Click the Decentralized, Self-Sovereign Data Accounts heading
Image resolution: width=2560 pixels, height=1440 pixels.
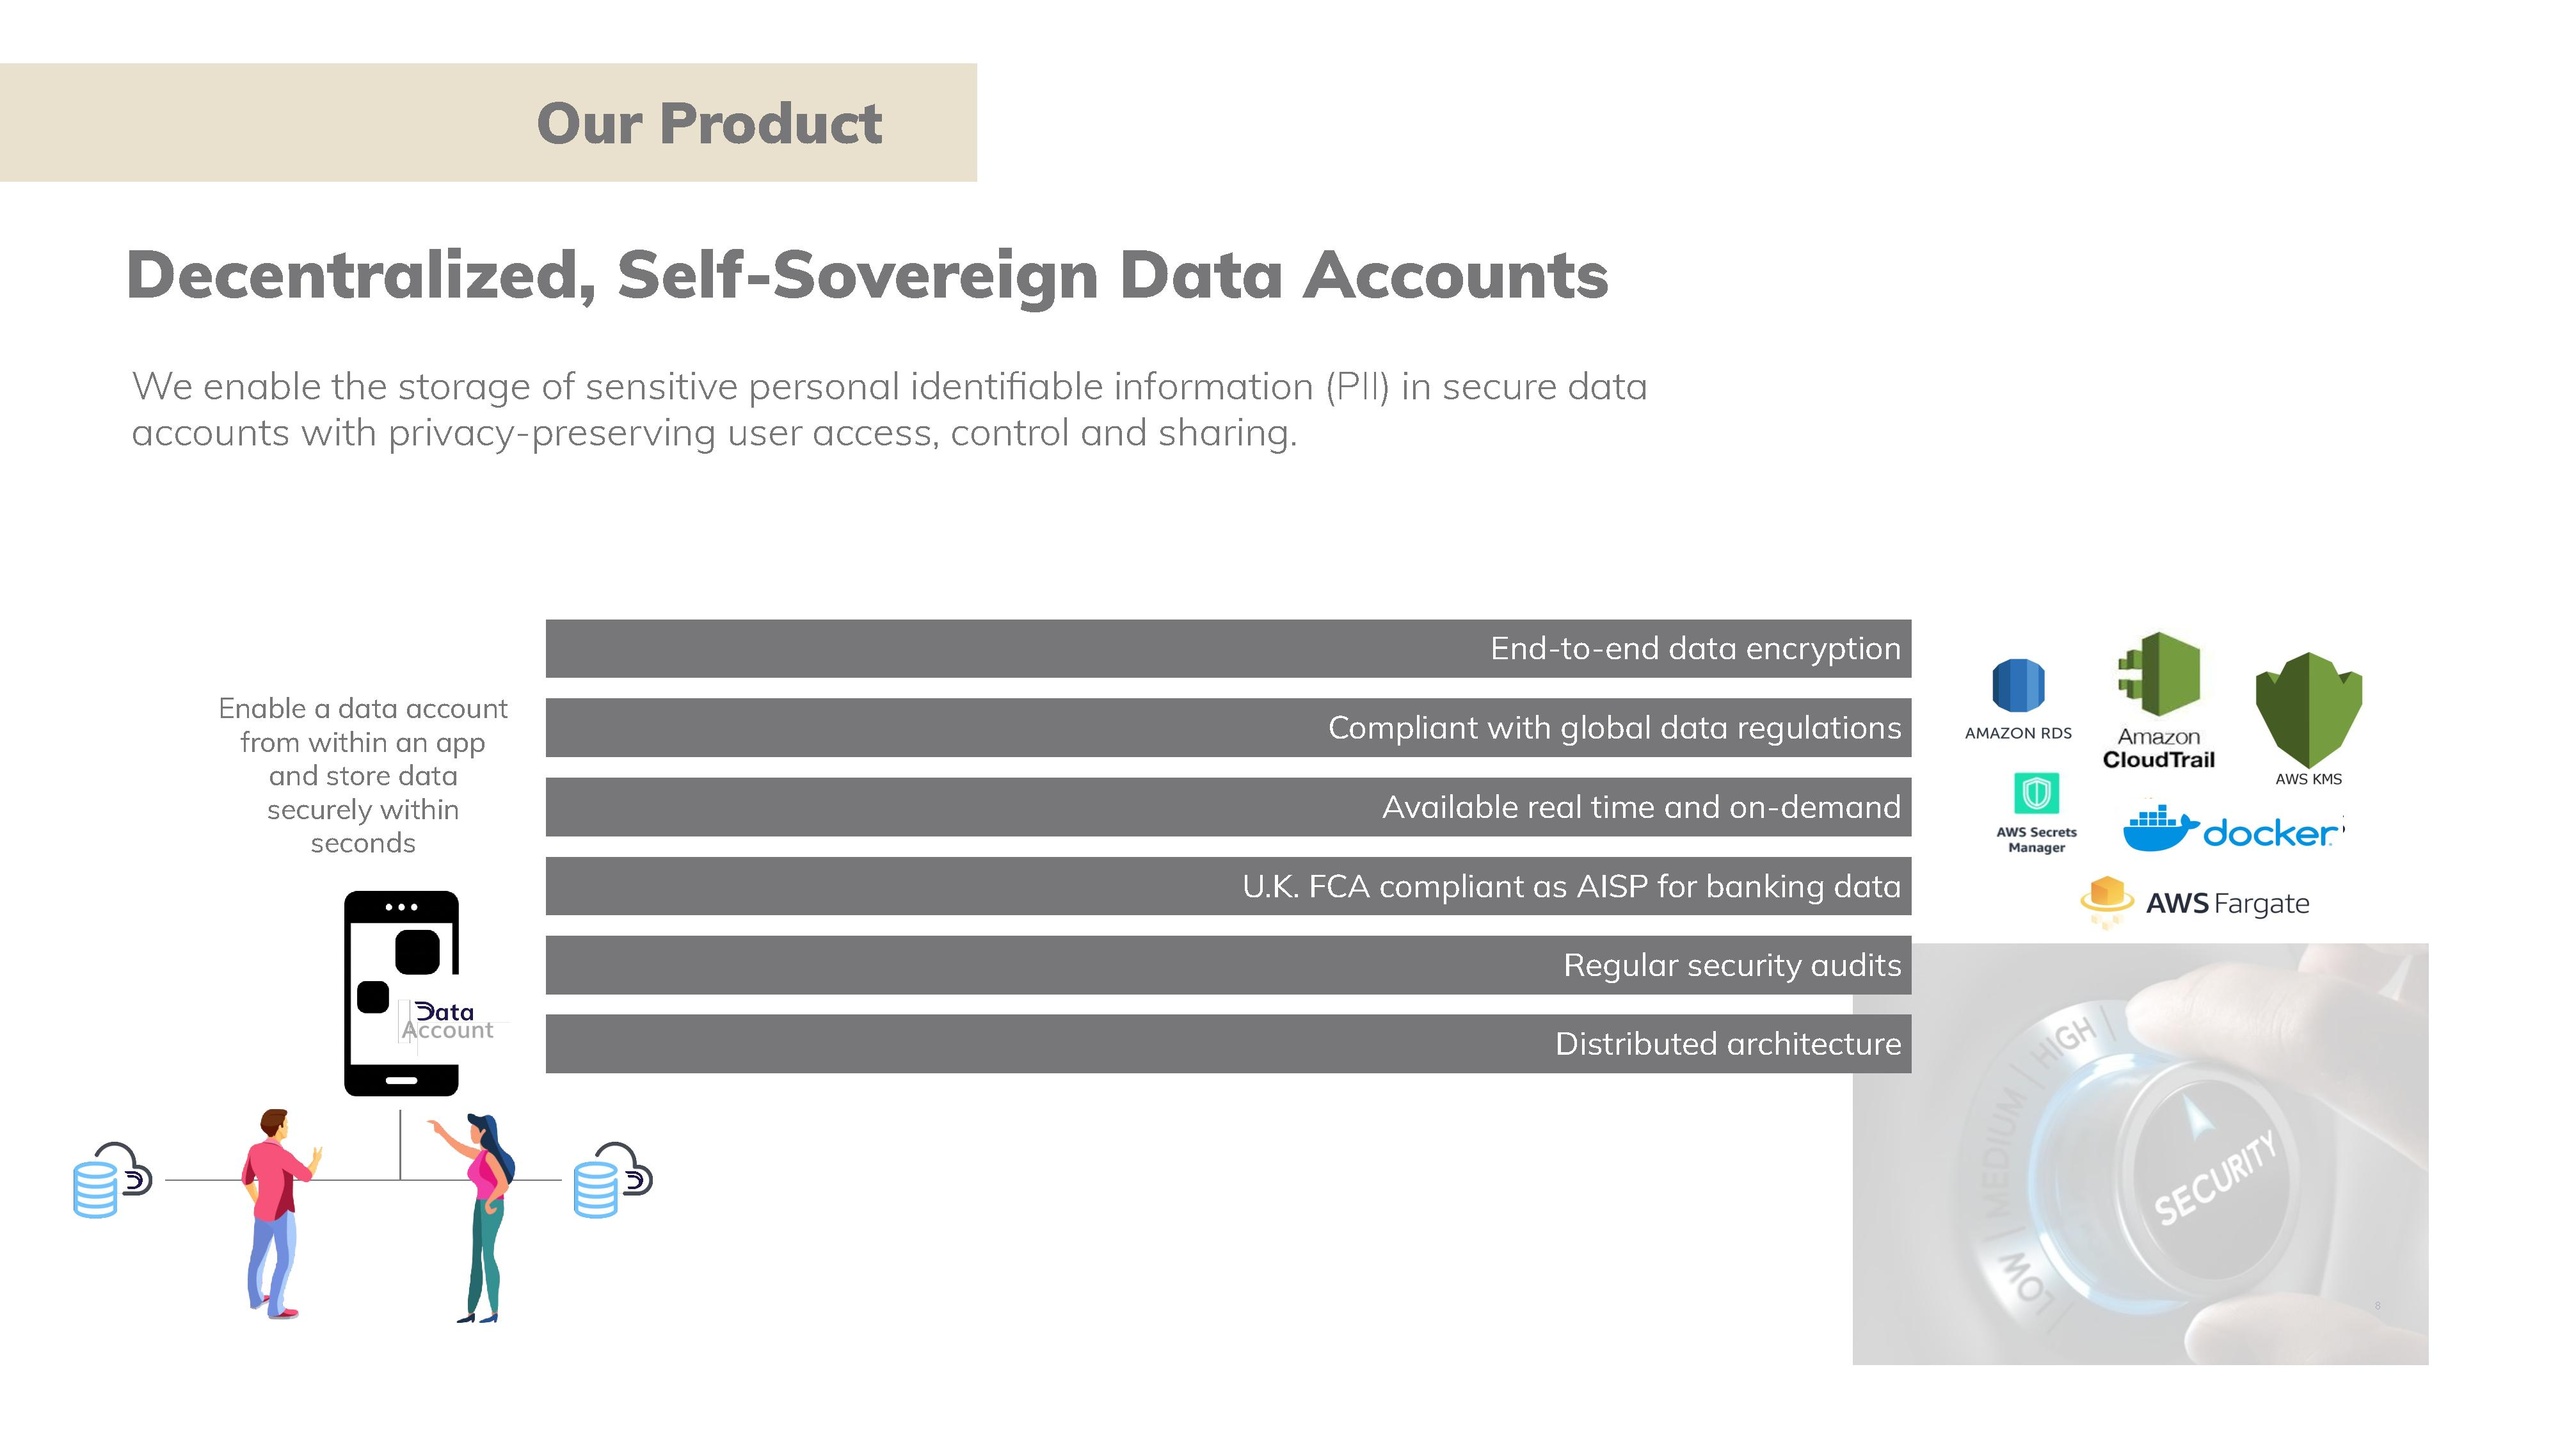867,275
